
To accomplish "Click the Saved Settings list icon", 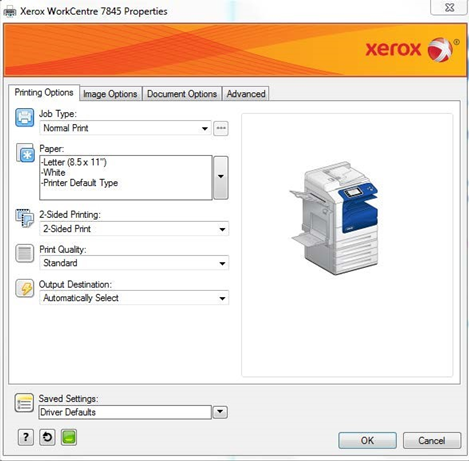I will (24, 403).
